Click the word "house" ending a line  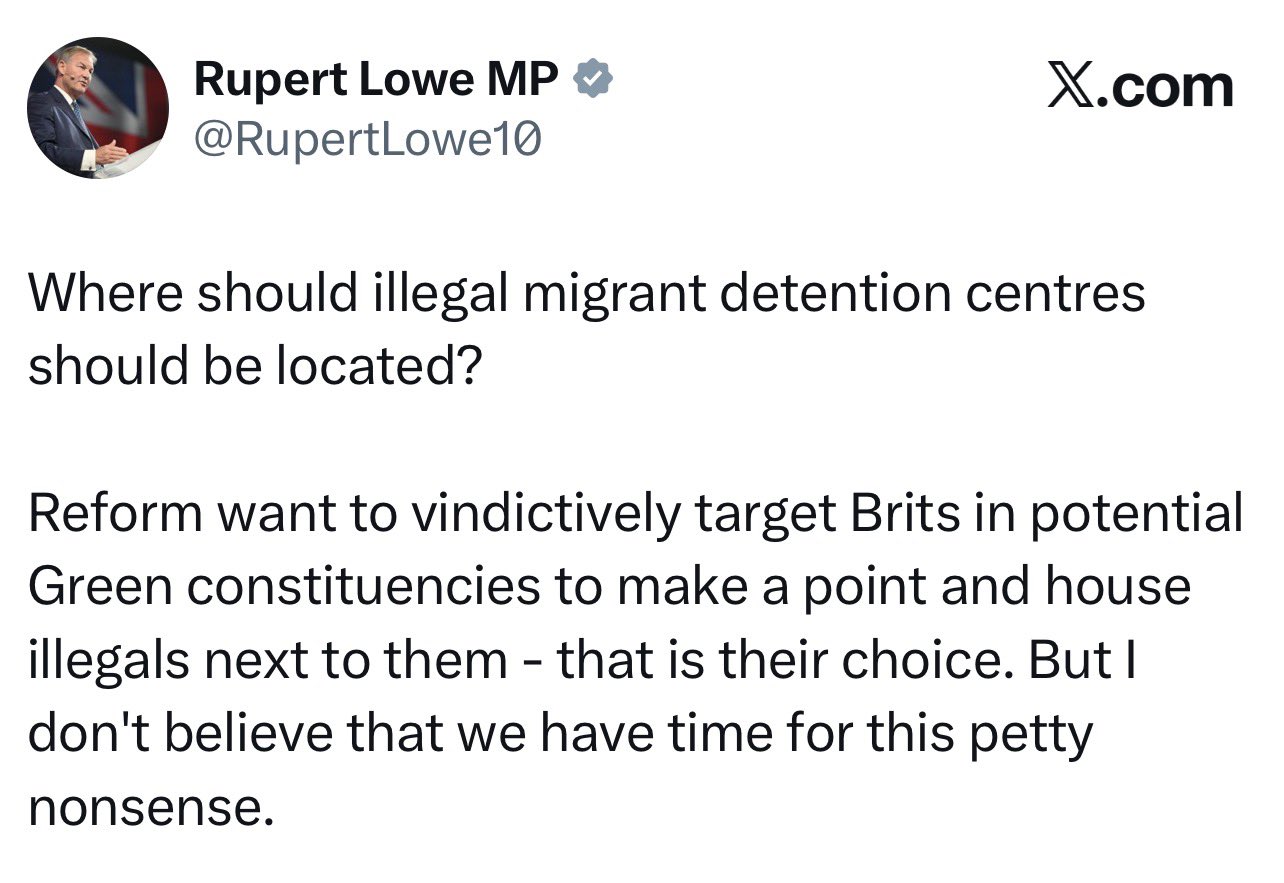pos(1118,588)
